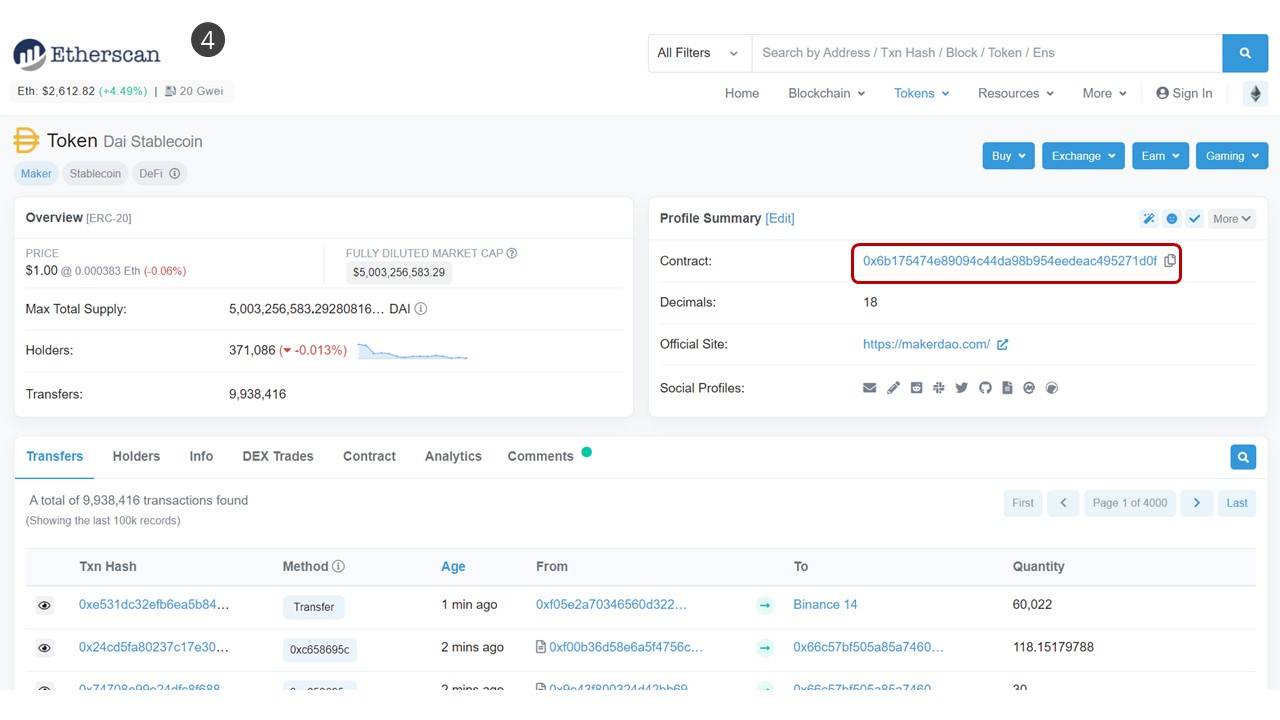
Task: Click the address search input field
Action: click(985, 53)
